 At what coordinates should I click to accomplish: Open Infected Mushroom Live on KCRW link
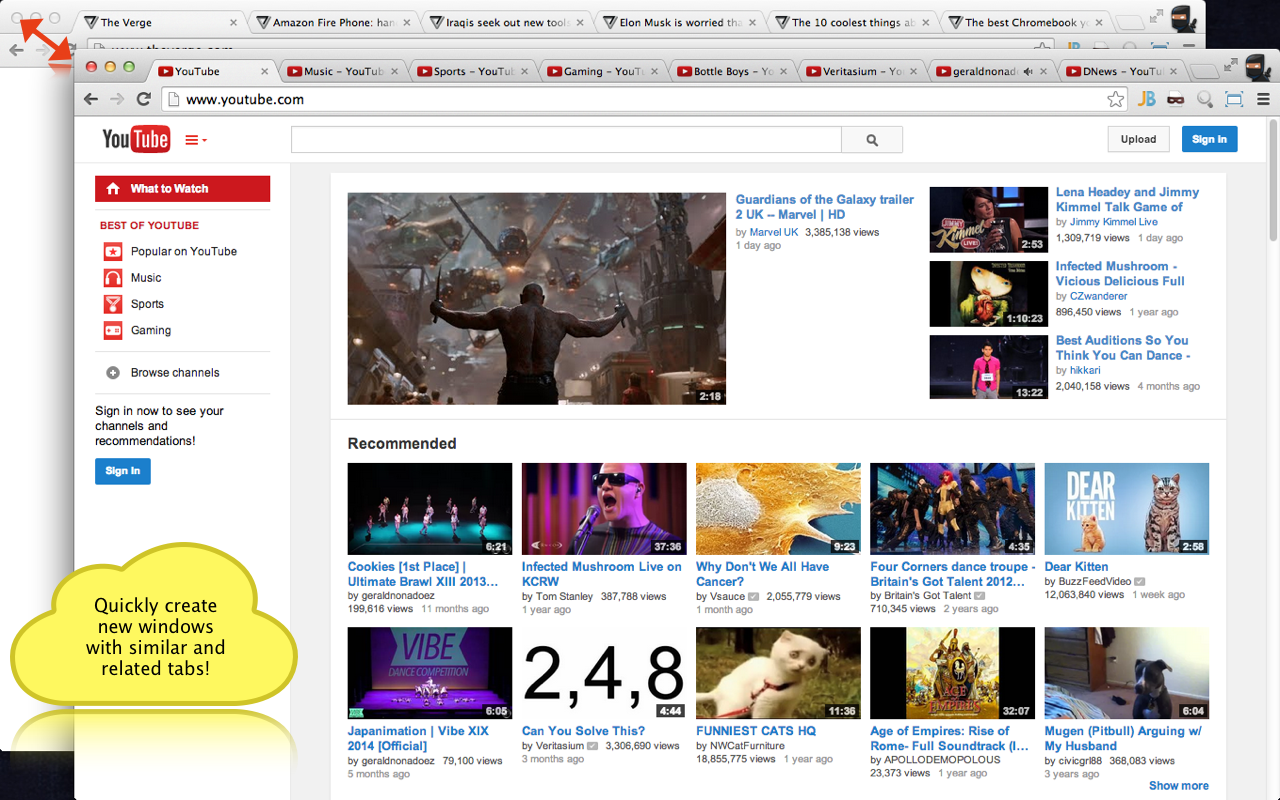[x=602, y=574]
